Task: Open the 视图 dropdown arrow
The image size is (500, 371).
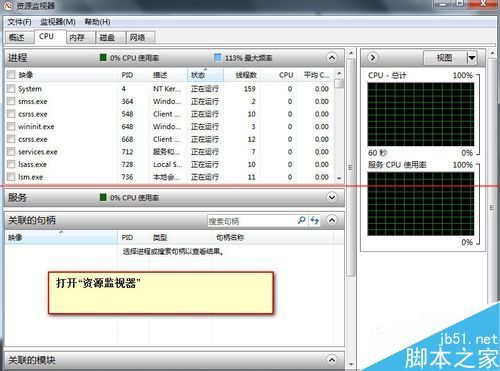Action: [x=471, y=58]
